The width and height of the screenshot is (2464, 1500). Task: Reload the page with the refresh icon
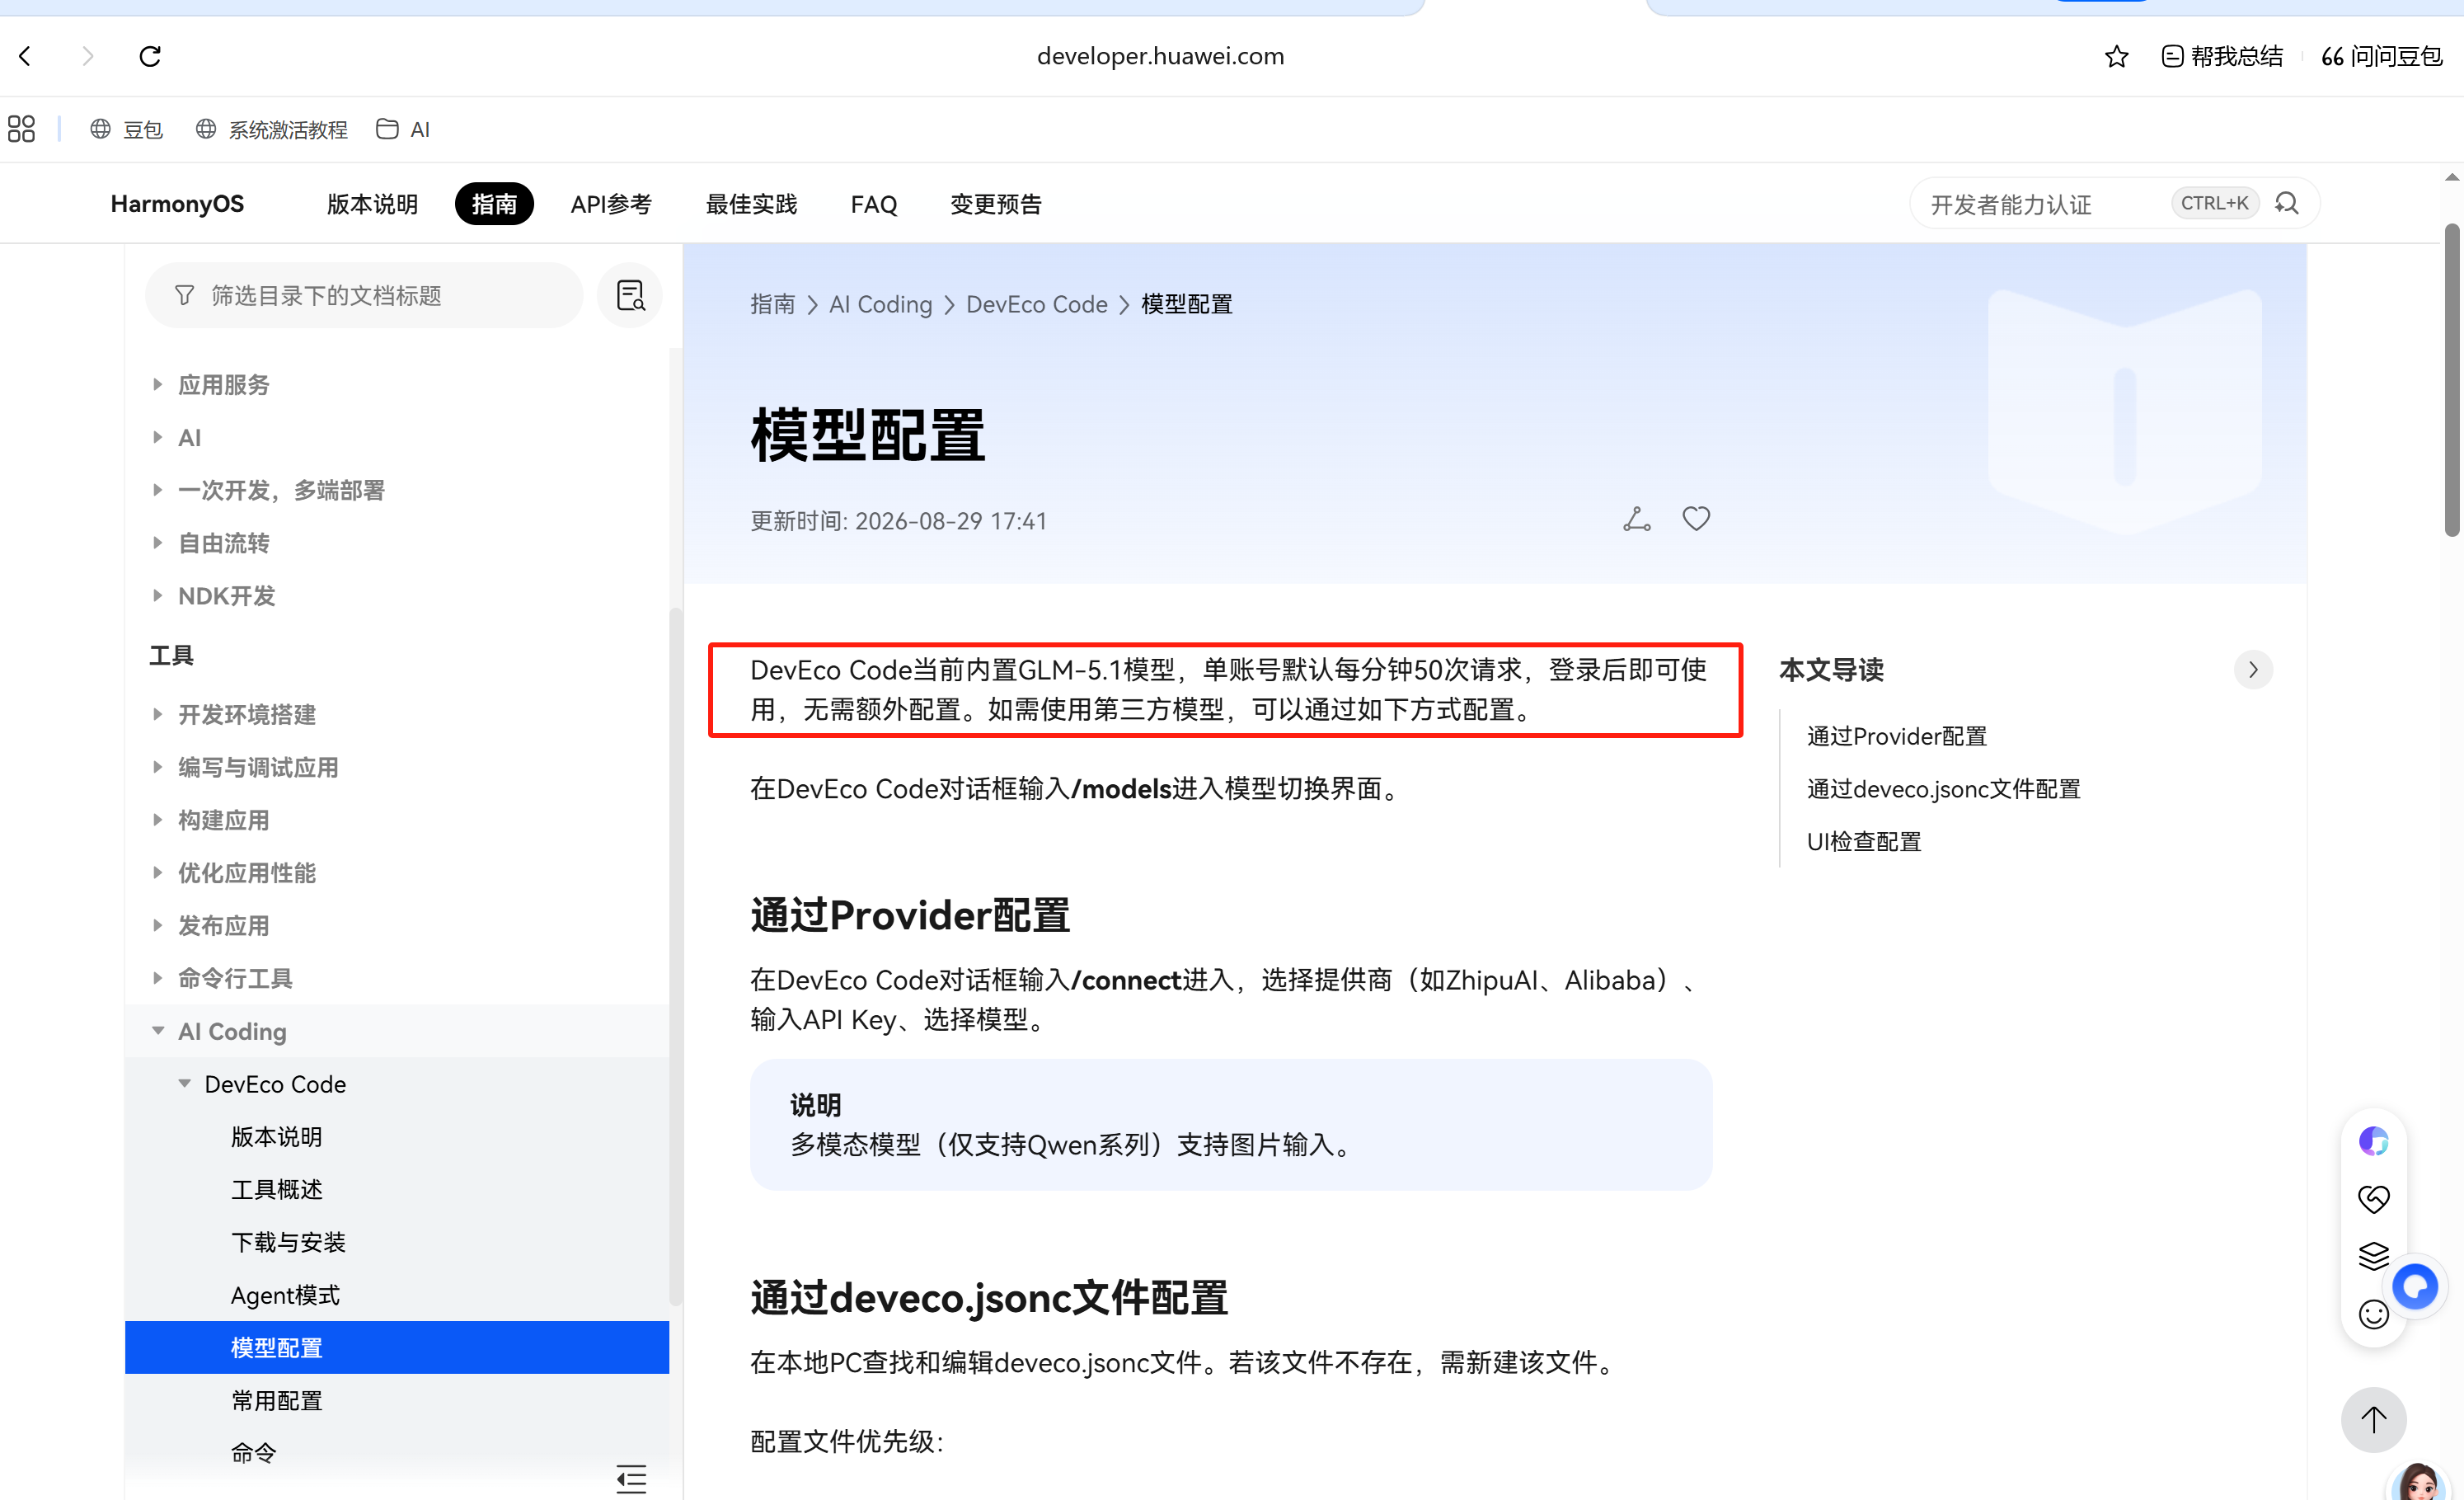pyautogui.click(x=150, y=56)
